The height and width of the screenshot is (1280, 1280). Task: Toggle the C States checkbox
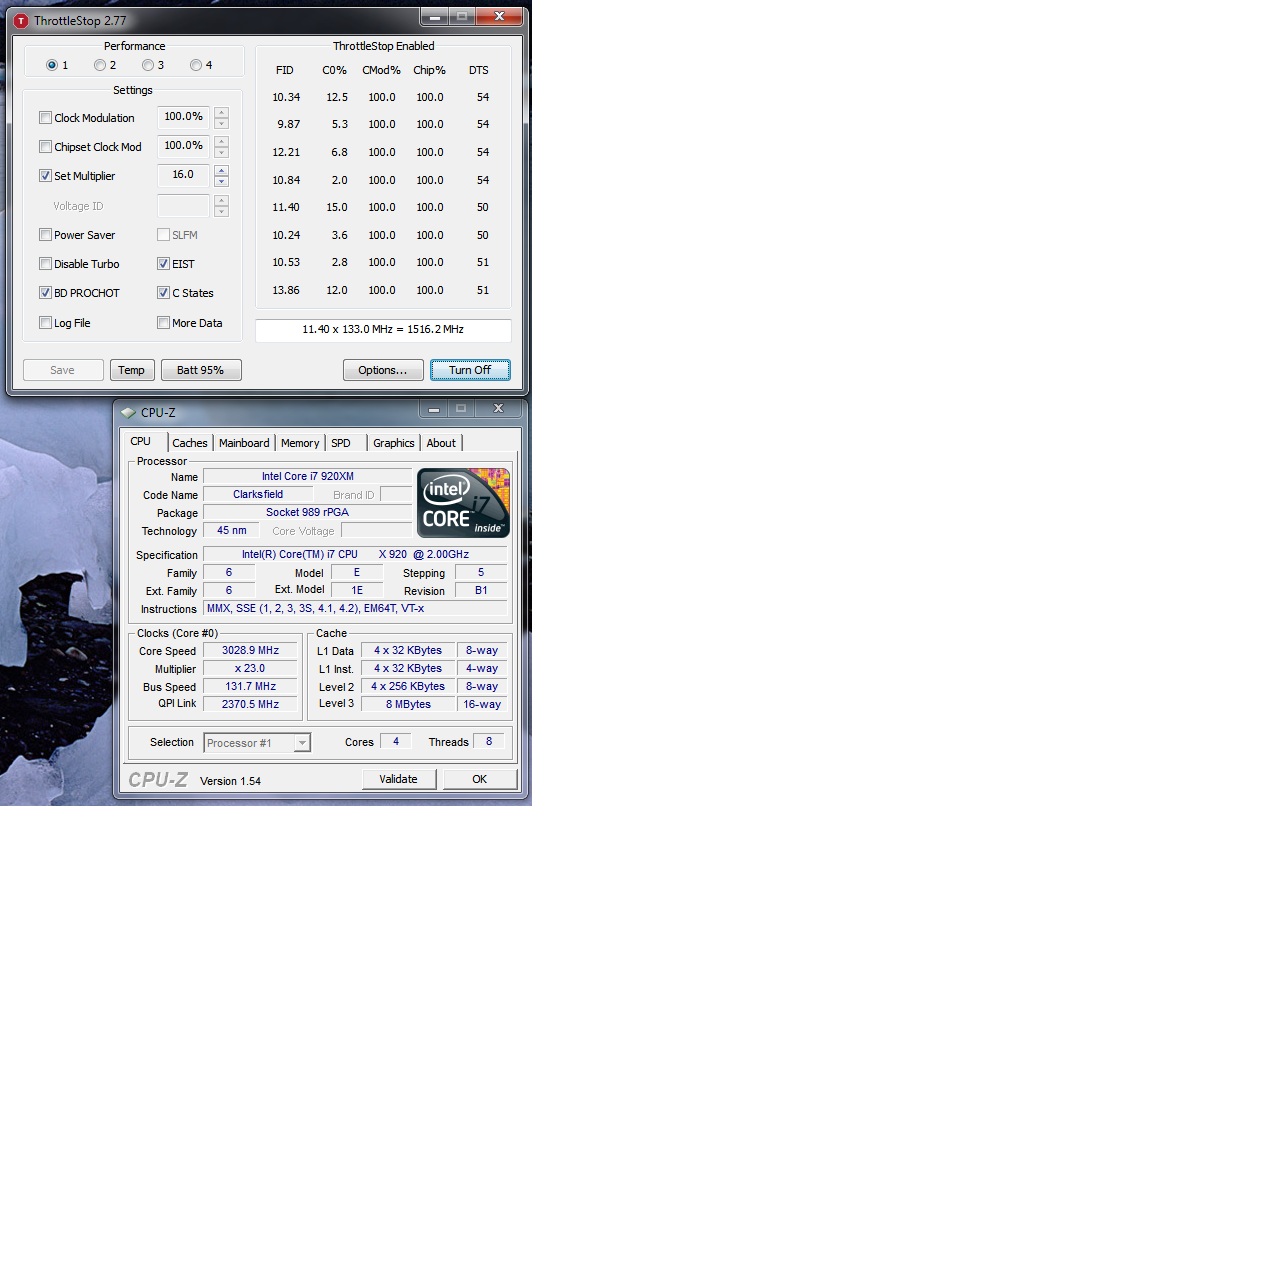(x=163, y=293)
